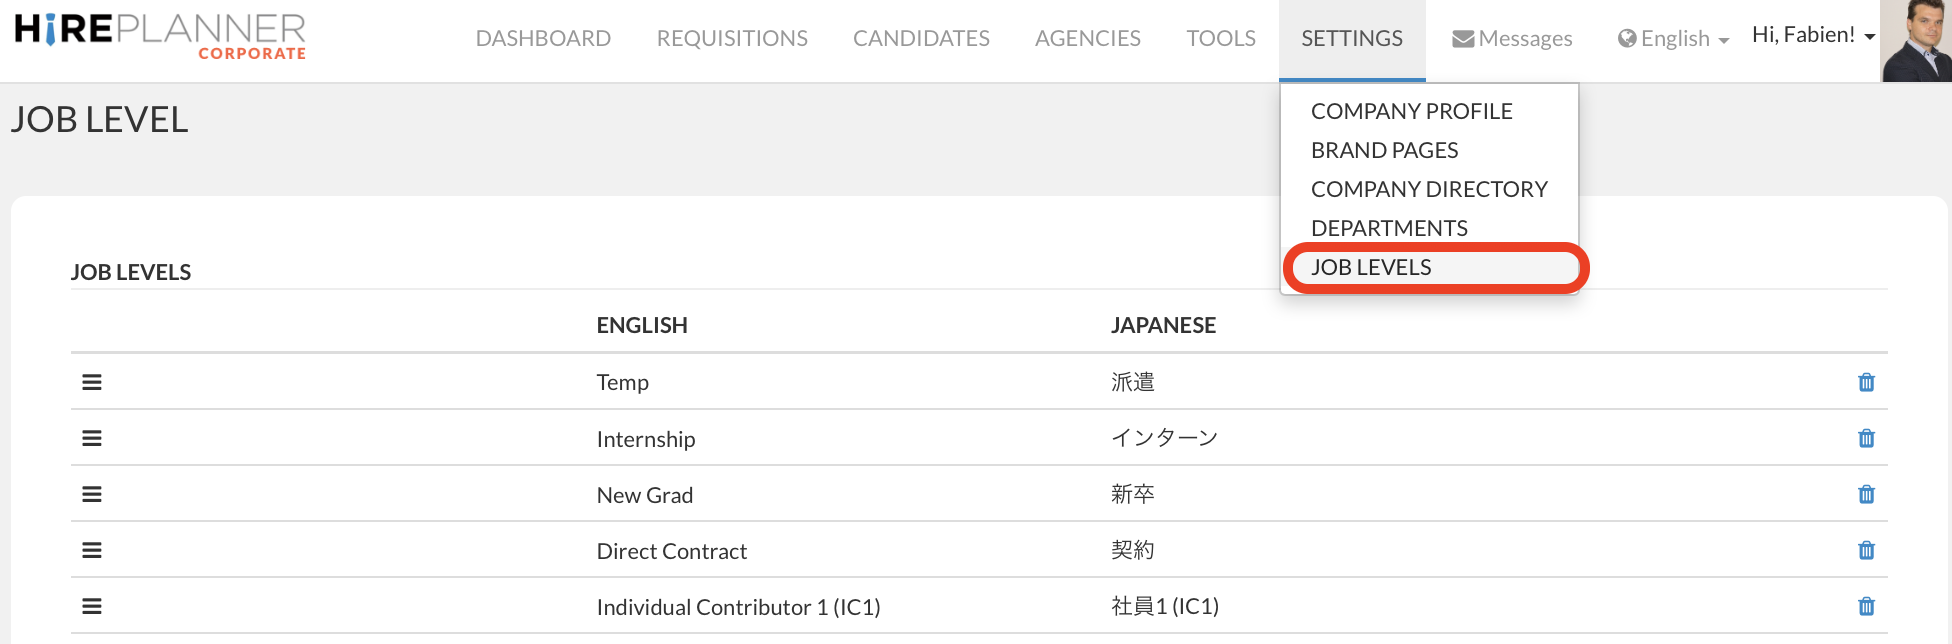1952x644 pixels.
Task: Open the Hi, Fabien! user menu
Action: point(1812,35)
